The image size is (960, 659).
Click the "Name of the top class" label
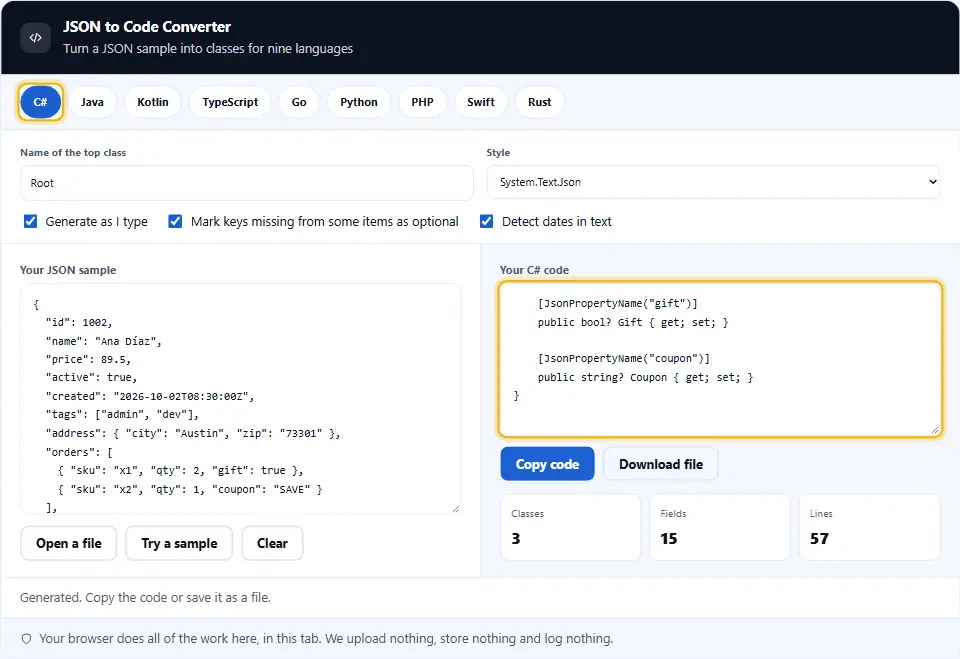tap(73, 153)
